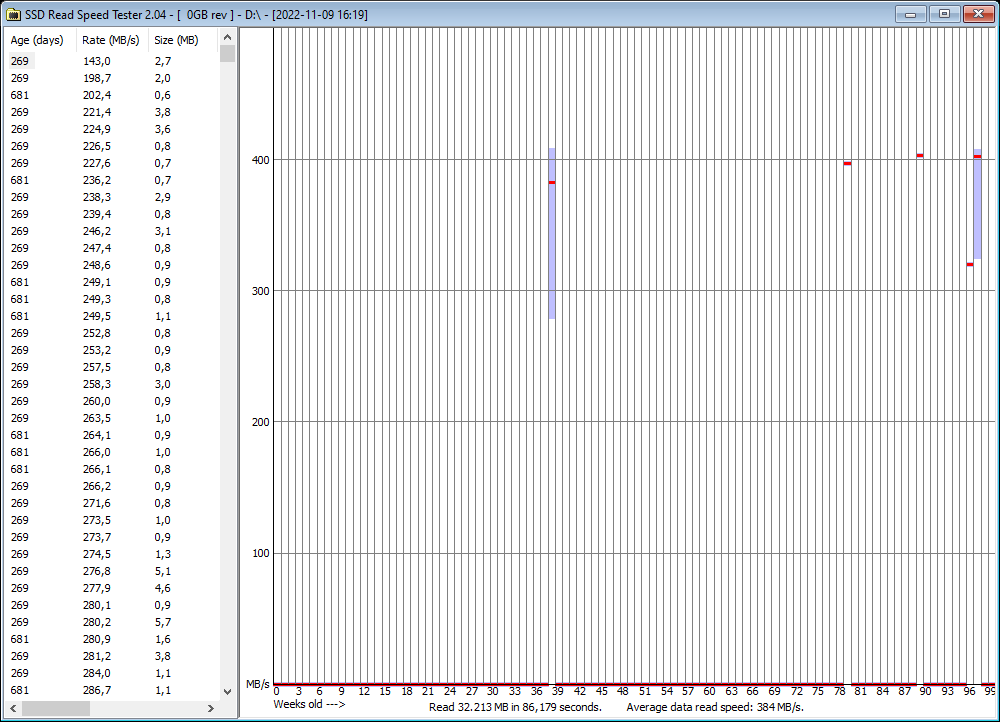The height and width of the screenshot is (722, 1000).
Task: Open the SSD Read Speed Tester system menu icon
Action: (14, 13)
